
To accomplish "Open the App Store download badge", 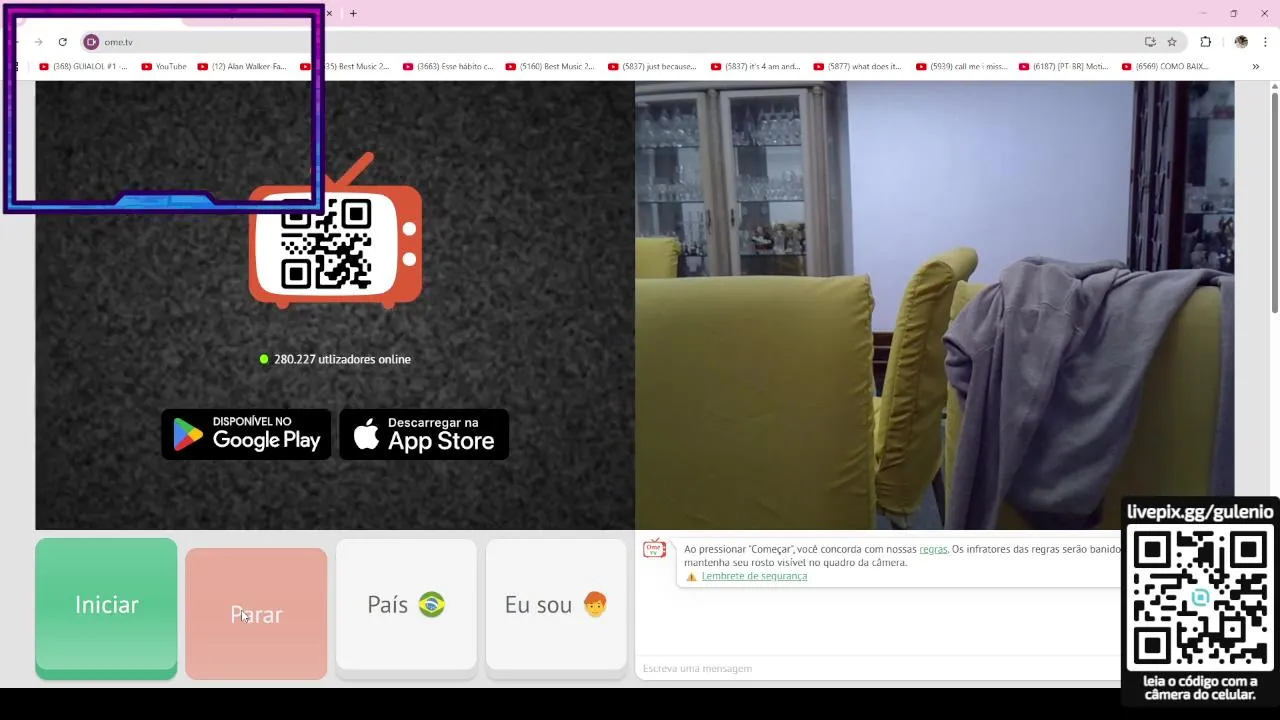I will coord(424,434).
